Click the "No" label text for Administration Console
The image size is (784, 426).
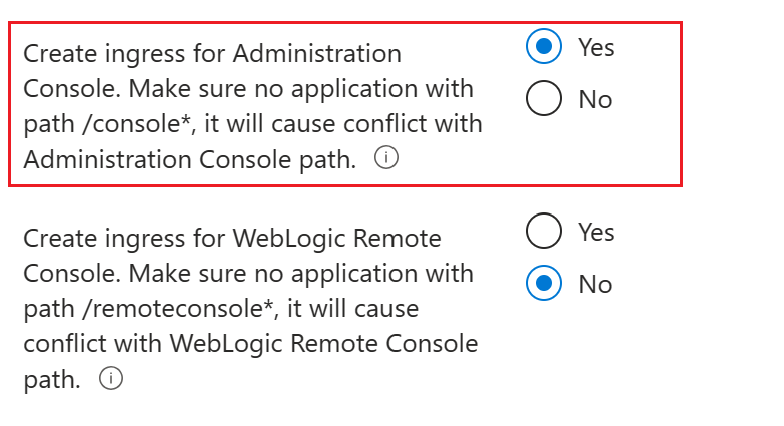(595, 99)
